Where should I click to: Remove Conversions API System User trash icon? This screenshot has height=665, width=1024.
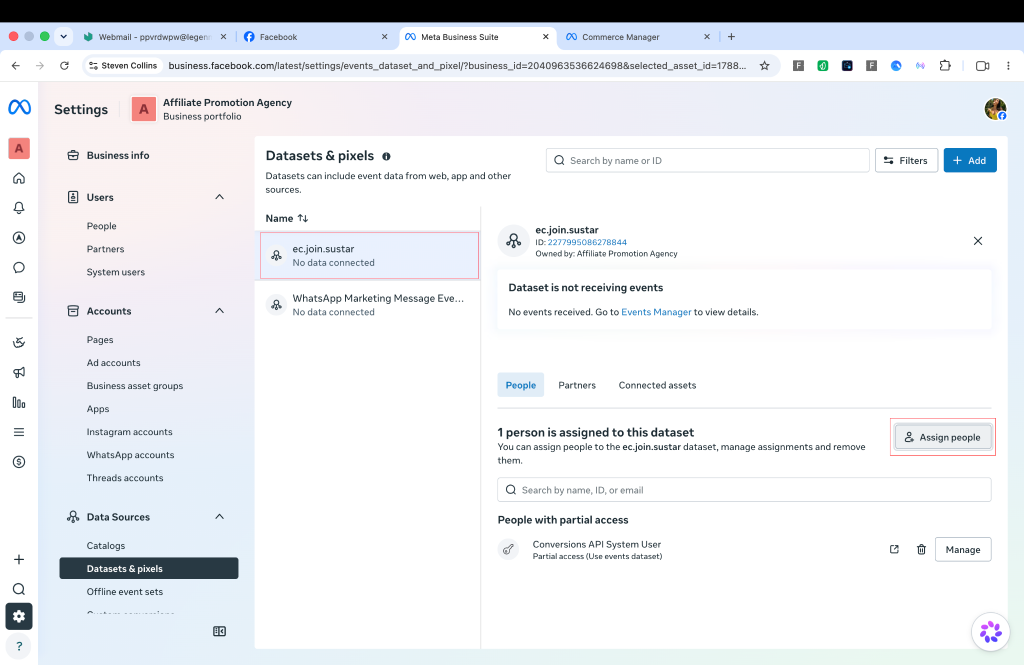point(921,549)
